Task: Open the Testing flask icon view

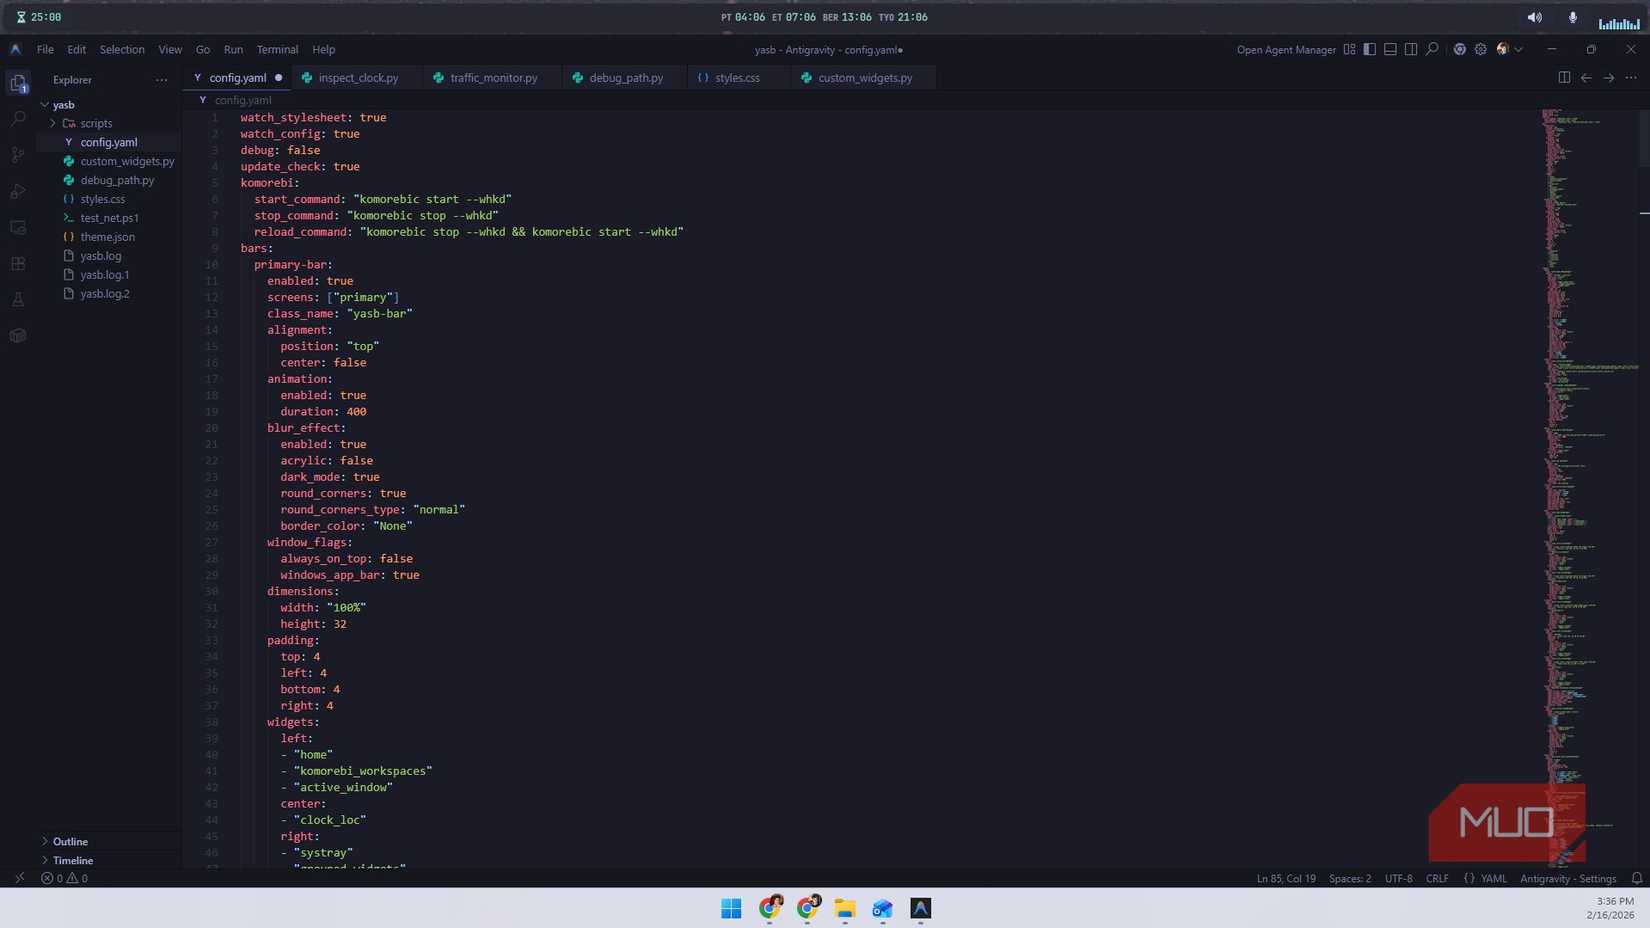Action: tap(18, 300)
